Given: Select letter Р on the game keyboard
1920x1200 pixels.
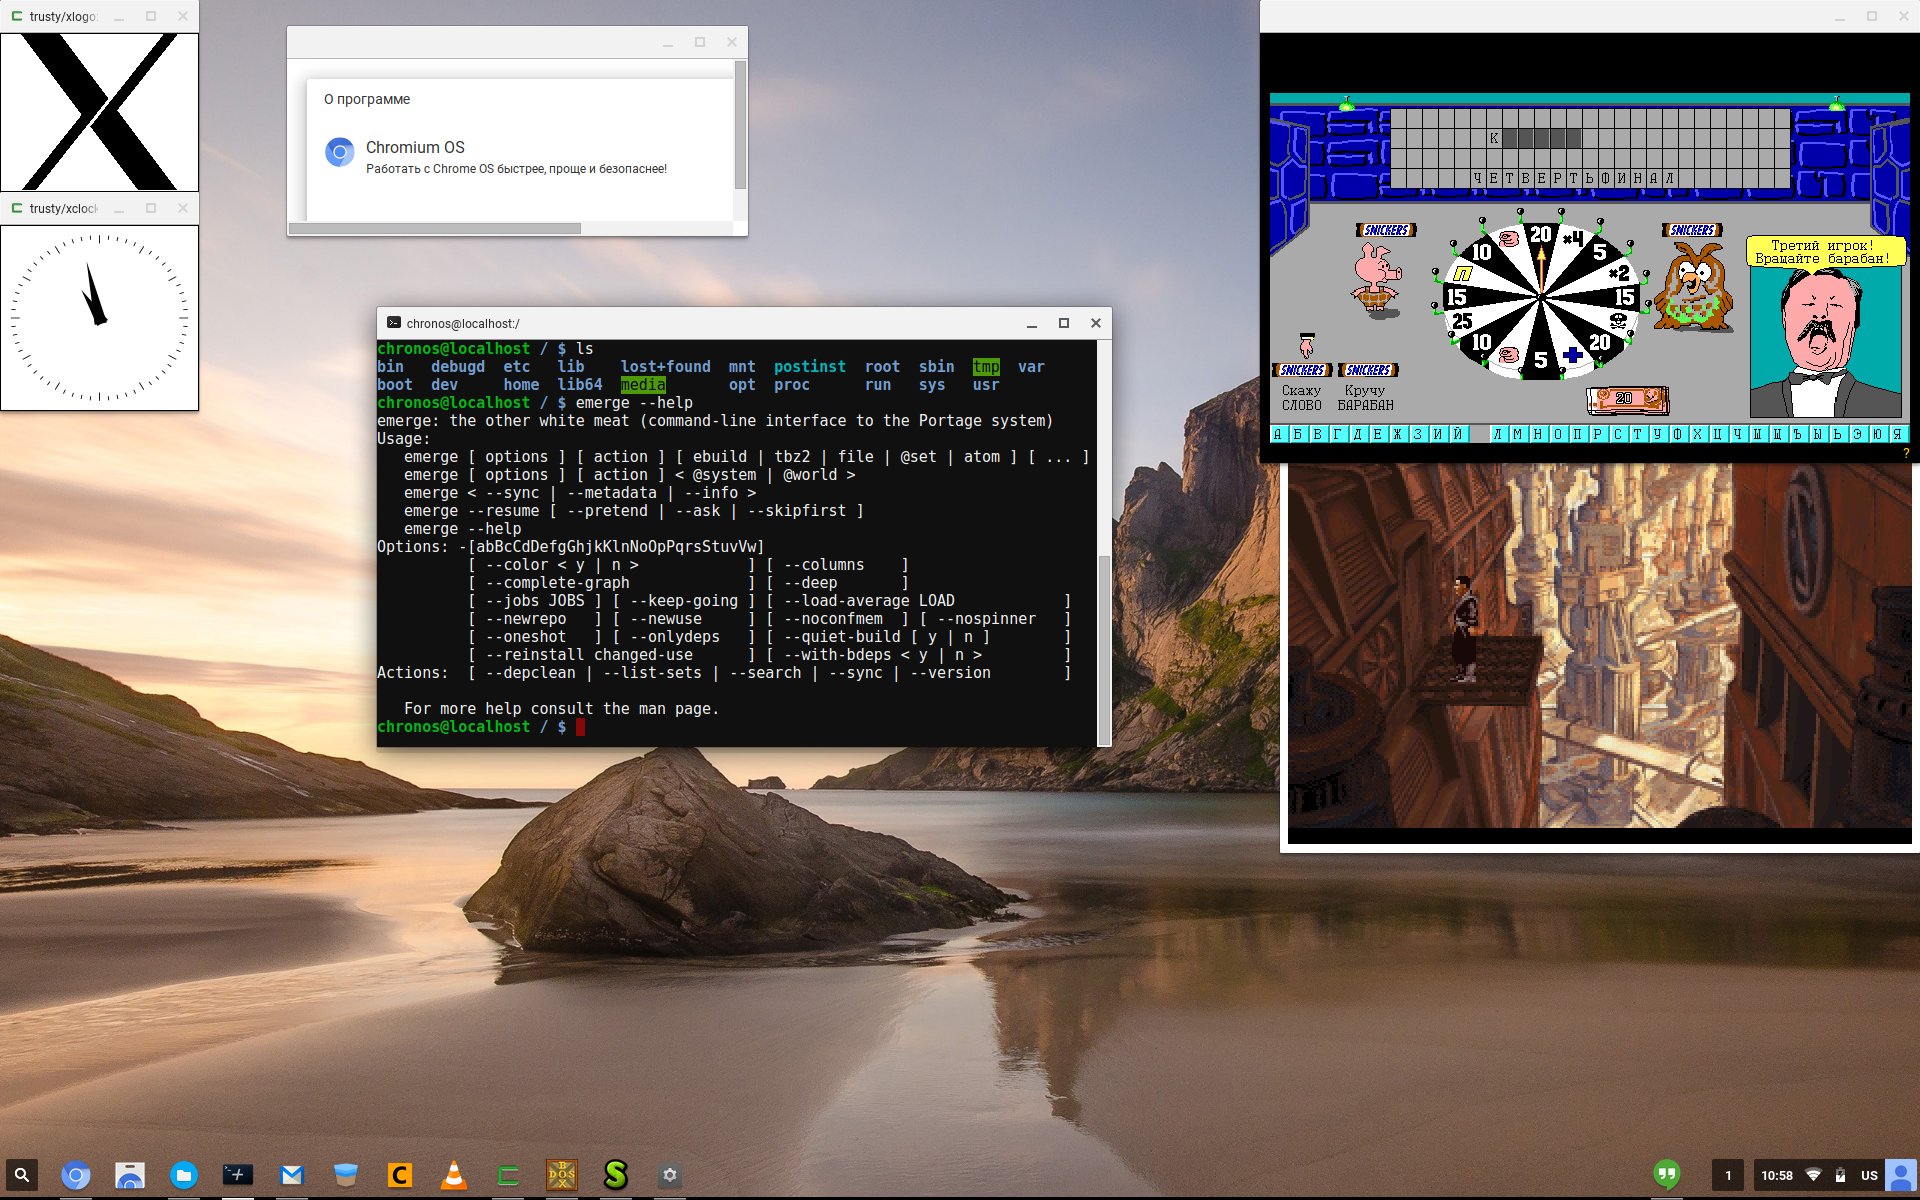Looking at the screenshot, I should (x=1598, y=434).
